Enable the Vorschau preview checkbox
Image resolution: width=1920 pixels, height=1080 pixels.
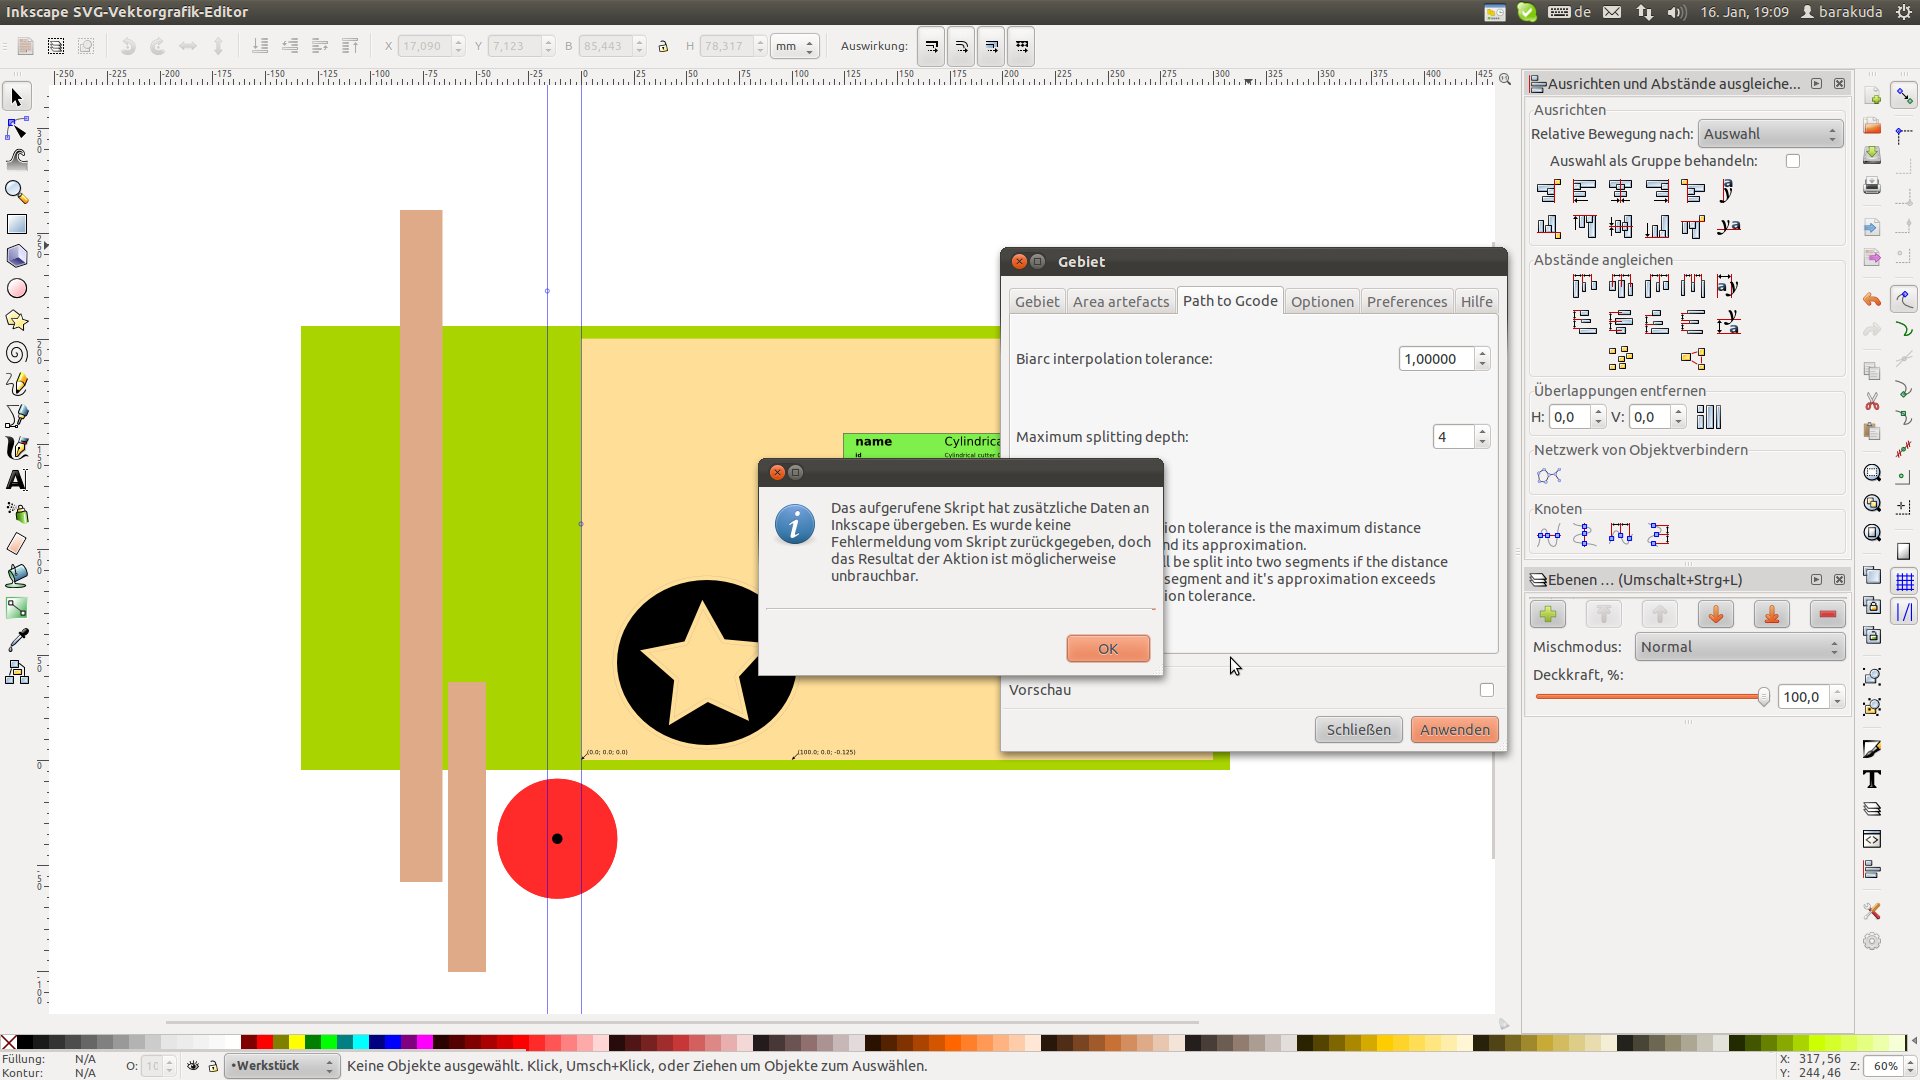tap(1487, 690)
